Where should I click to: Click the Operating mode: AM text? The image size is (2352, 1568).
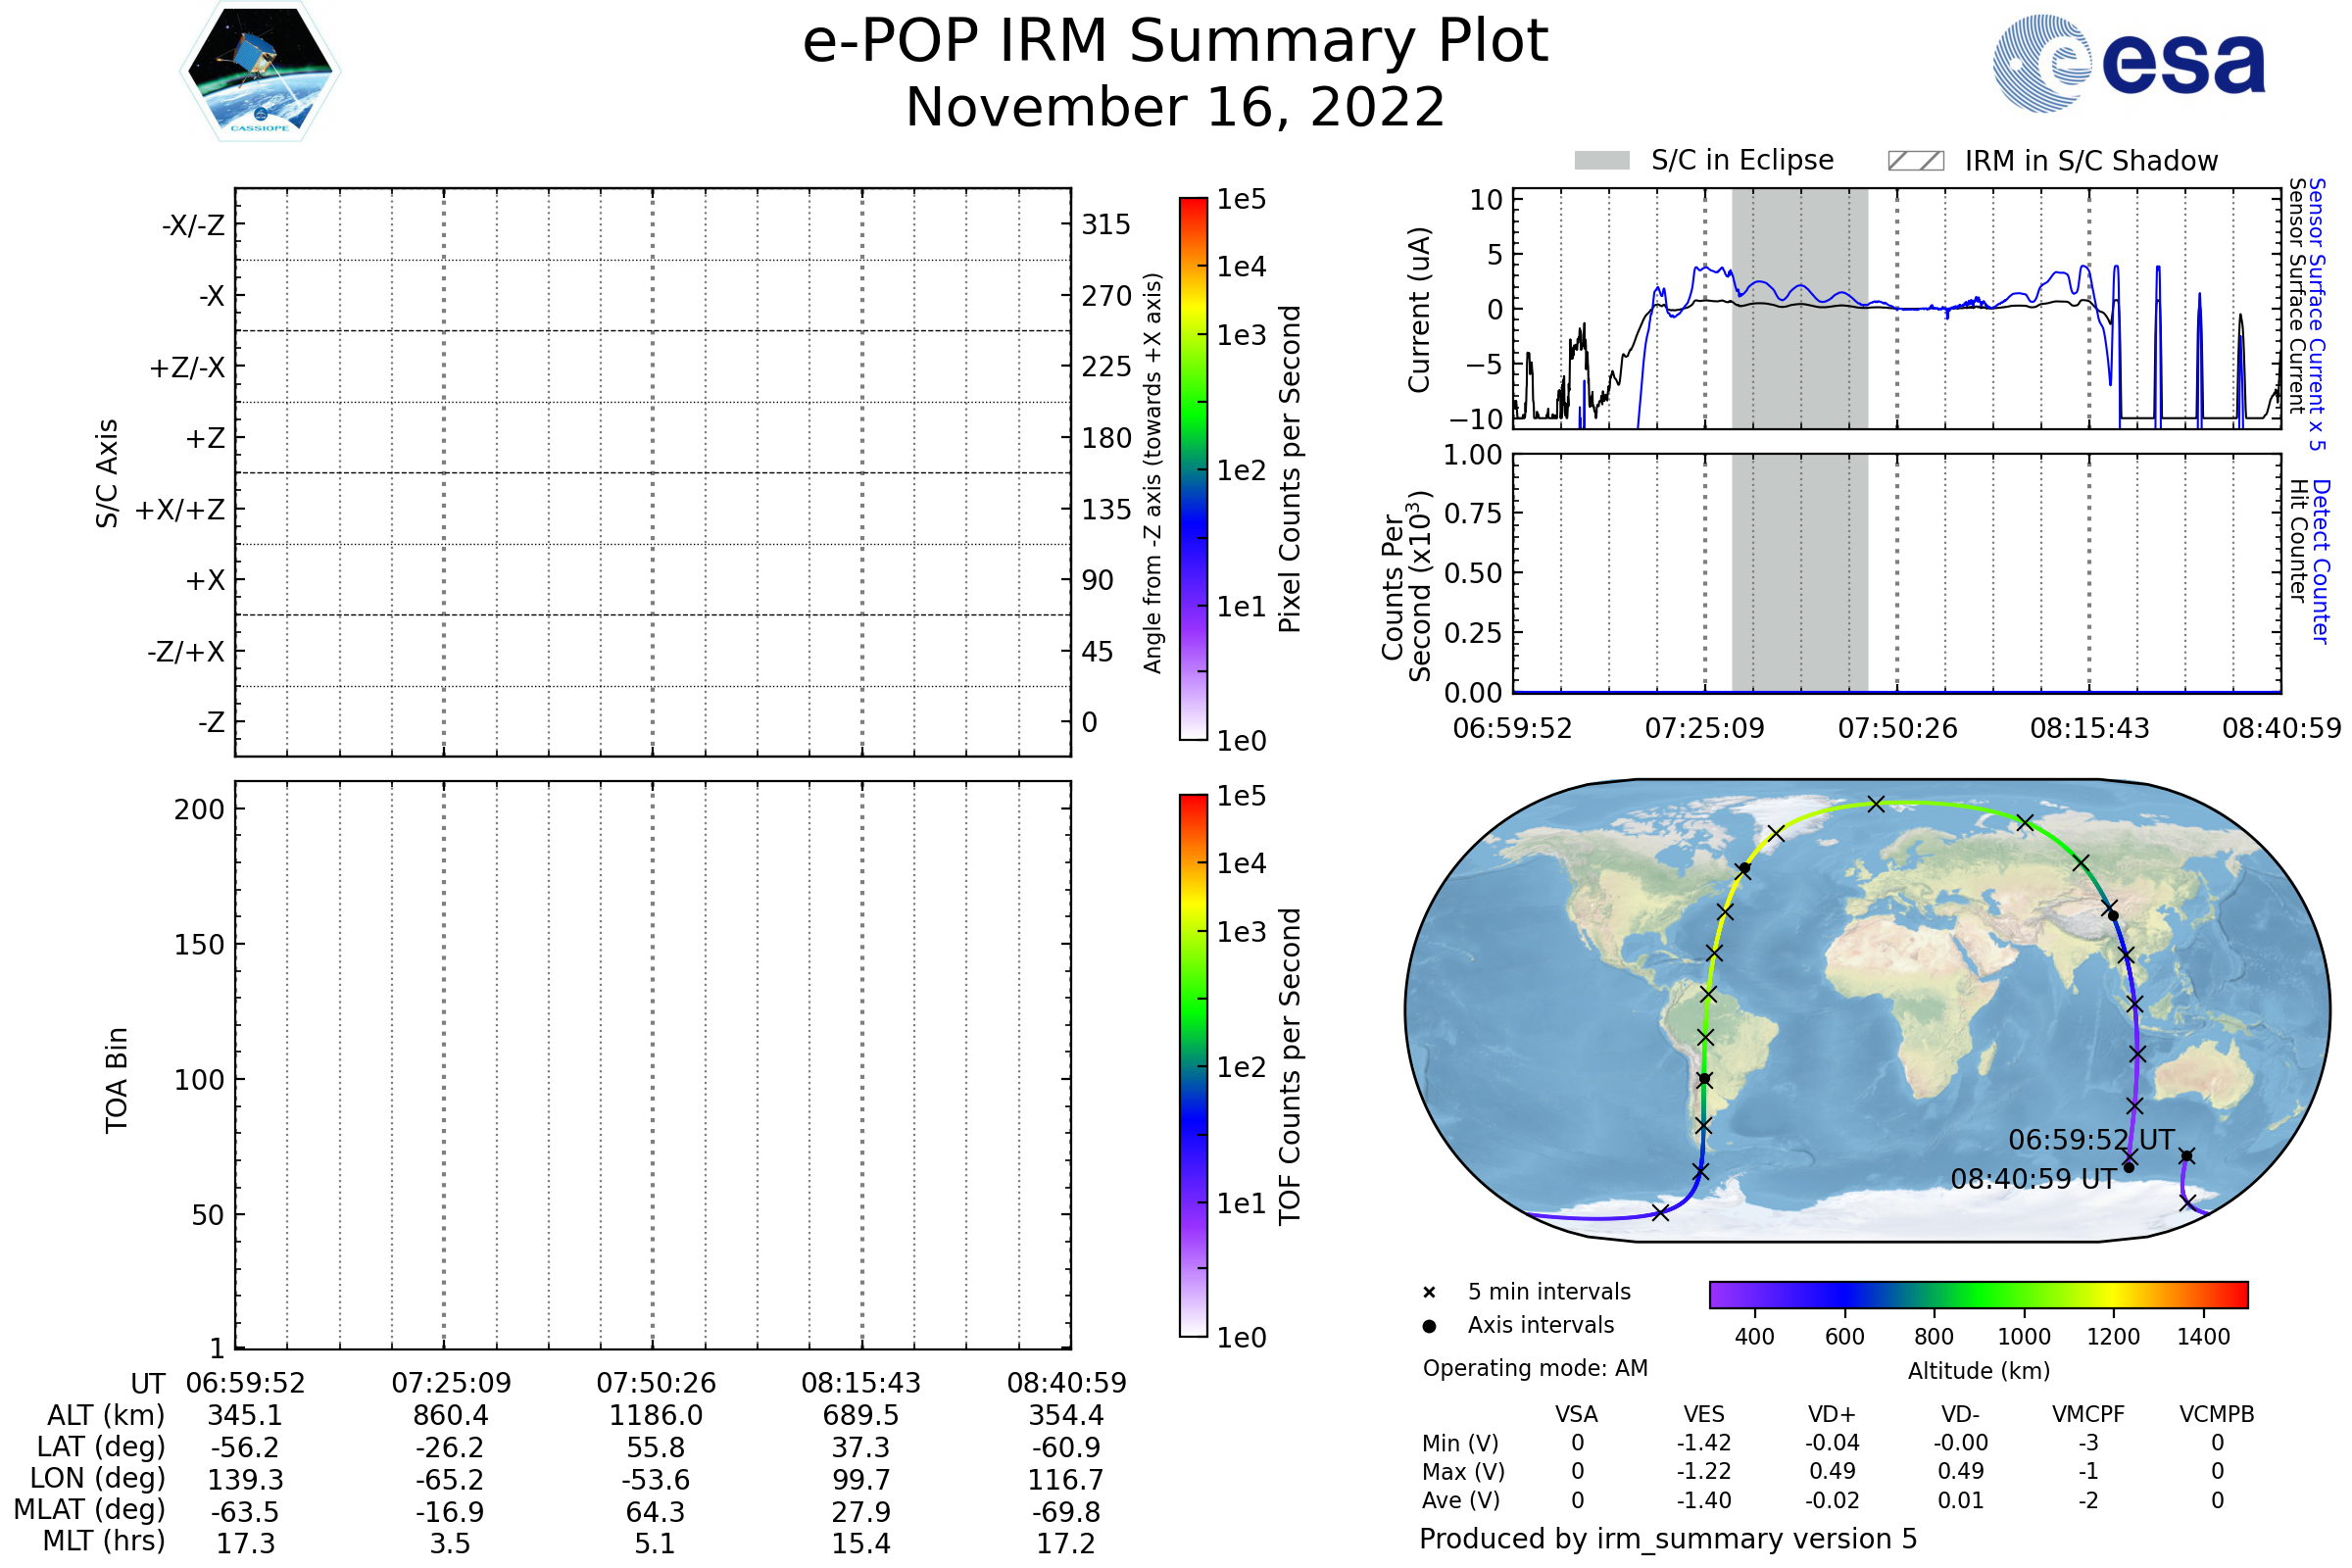click(x=1535, y=1368)
